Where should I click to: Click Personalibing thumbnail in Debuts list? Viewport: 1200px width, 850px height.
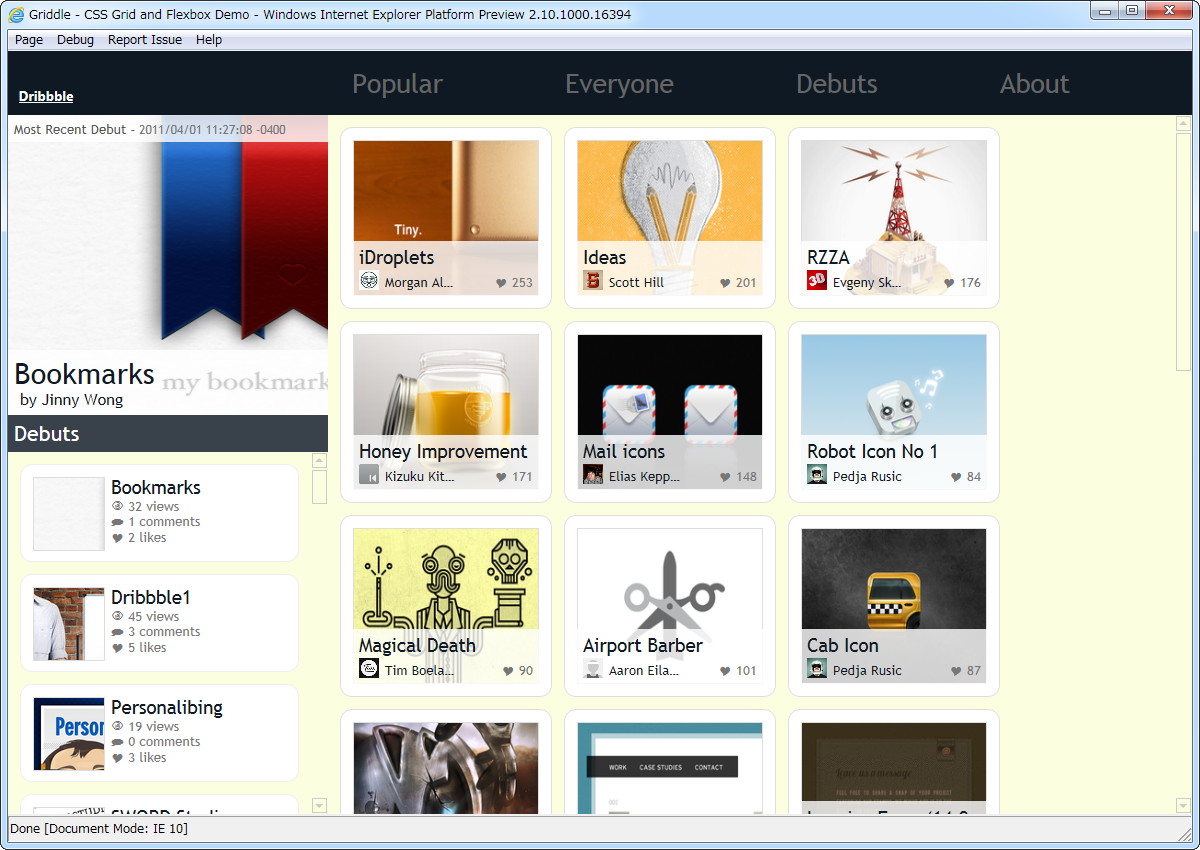coord(69,734)
